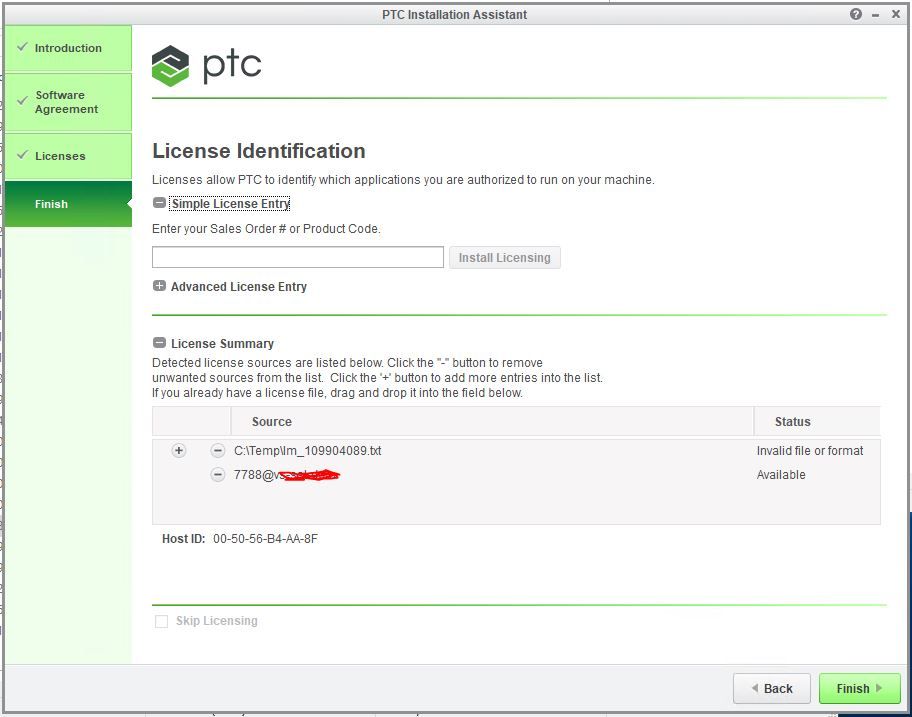
Task: Remove the C:\Temp\lm_109904089.txt license source
Action: [218, 451]
